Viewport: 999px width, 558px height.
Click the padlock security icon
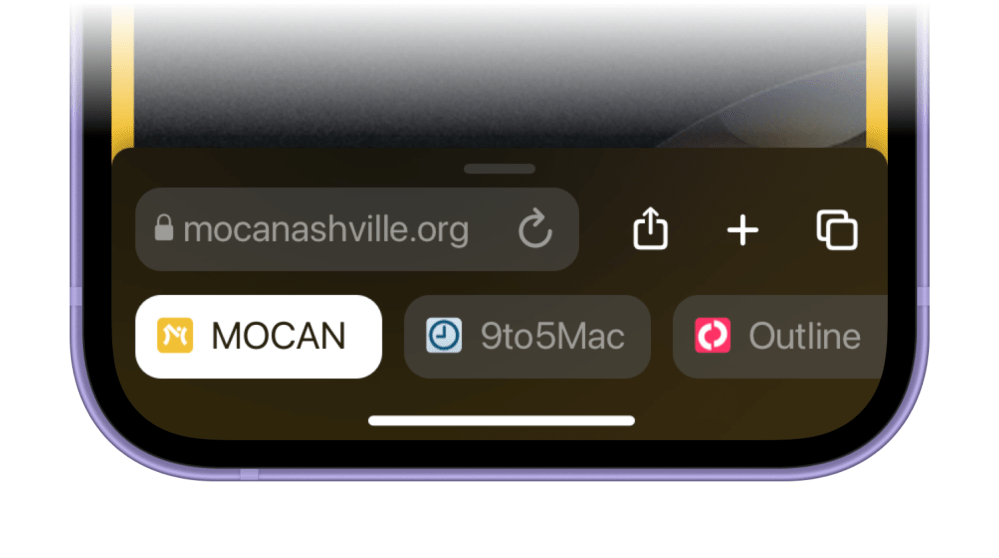click(x=164, y=228)
